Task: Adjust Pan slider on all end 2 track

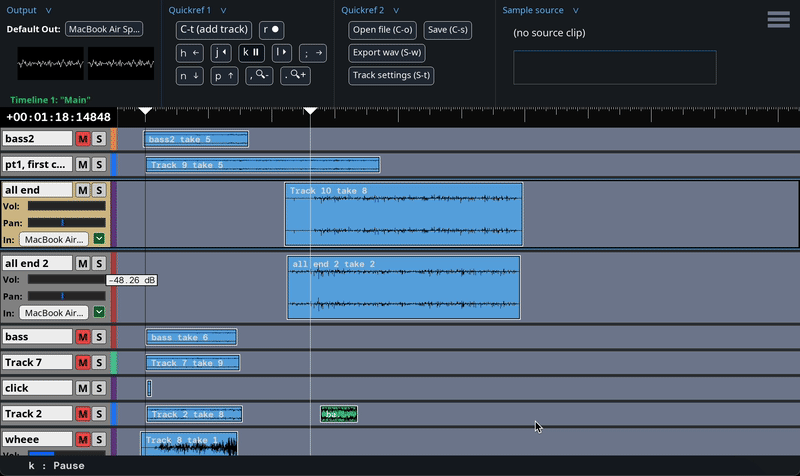Action: (66, 296)
